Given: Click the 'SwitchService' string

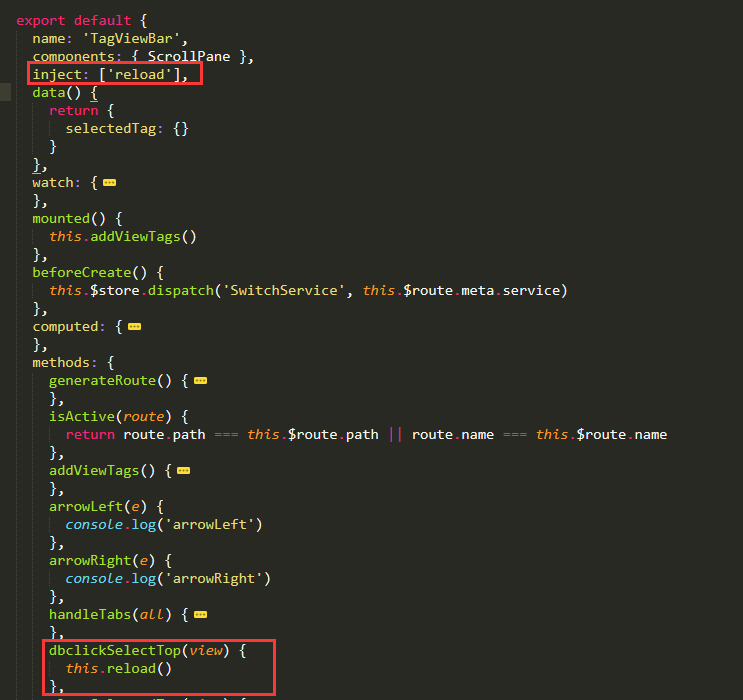Looking at the screenshot, I should pyautogui.click(x=284, y=291).
